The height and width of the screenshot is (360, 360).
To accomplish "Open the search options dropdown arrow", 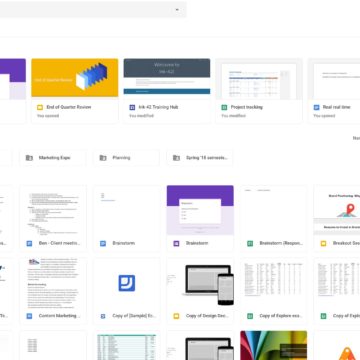I will pos(177,10).
